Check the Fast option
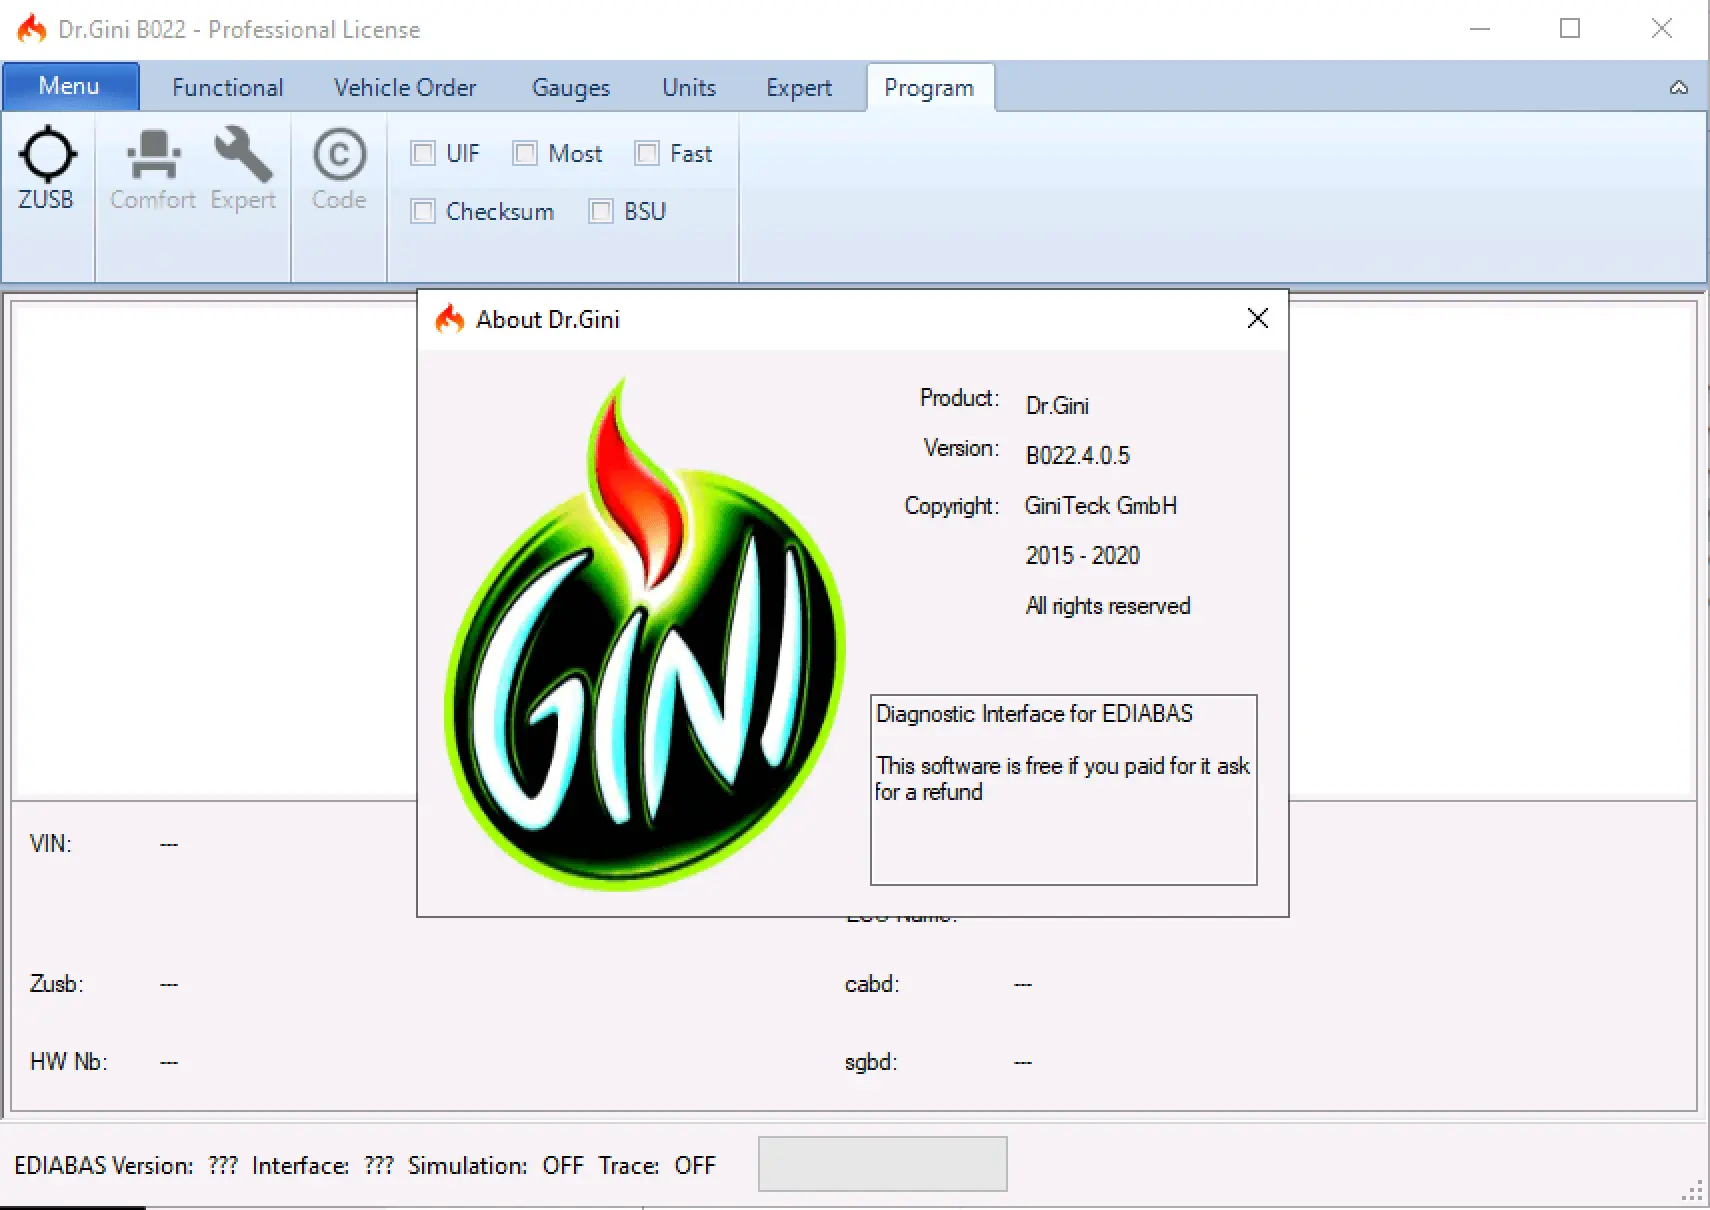The image size is (1710, 1210). (648, 153)
